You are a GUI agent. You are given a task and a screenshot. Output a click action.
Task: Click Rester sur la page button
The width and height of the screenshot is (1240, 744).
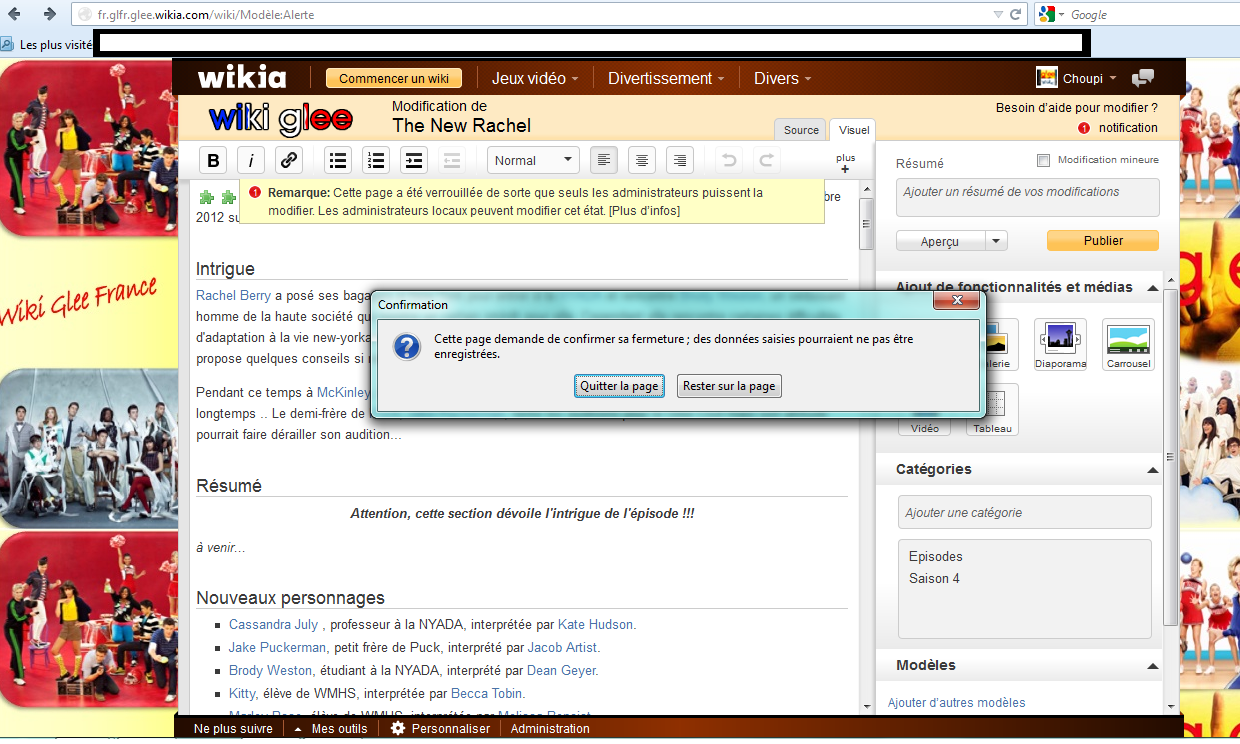(729, 386)
